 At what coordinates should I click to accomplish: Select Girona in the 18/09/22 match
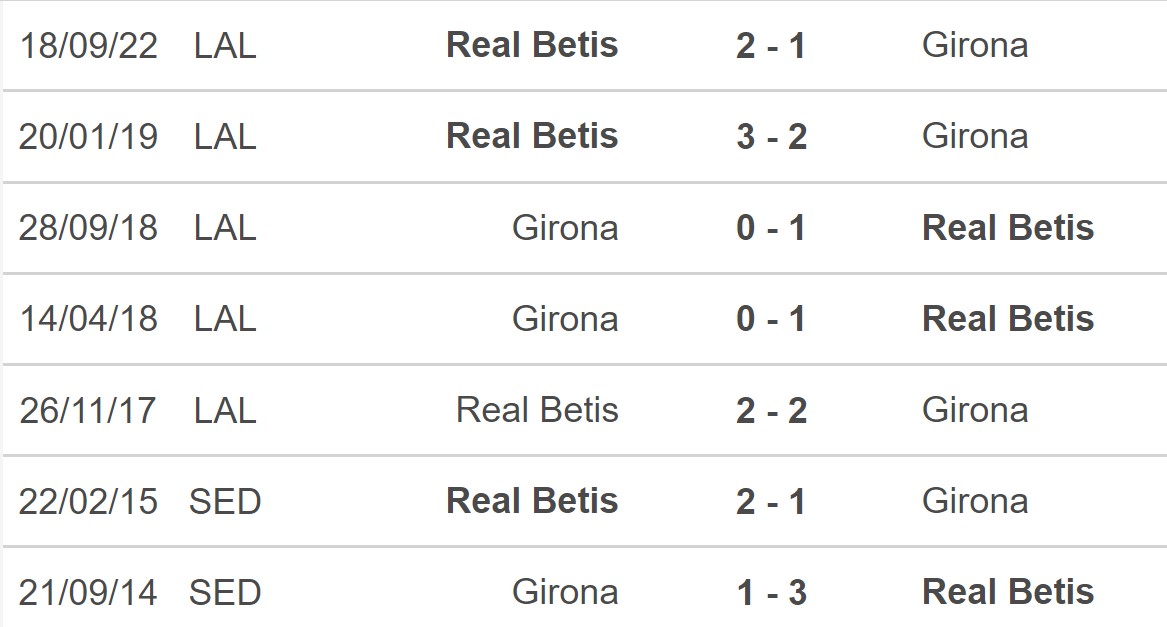(975, 45)
